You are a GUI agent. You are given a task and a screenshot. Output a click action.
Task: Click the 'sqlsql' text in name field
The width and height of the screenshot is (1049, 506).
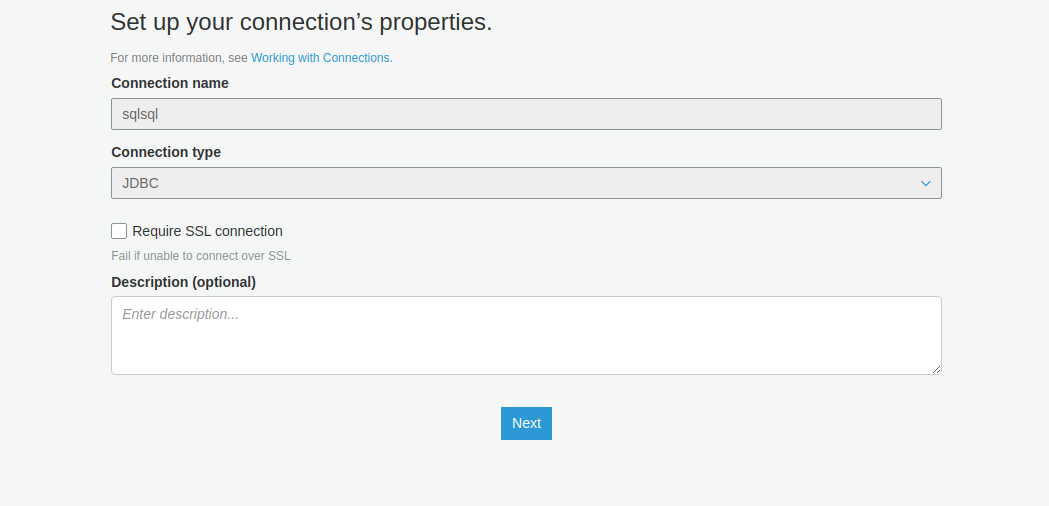140,114
